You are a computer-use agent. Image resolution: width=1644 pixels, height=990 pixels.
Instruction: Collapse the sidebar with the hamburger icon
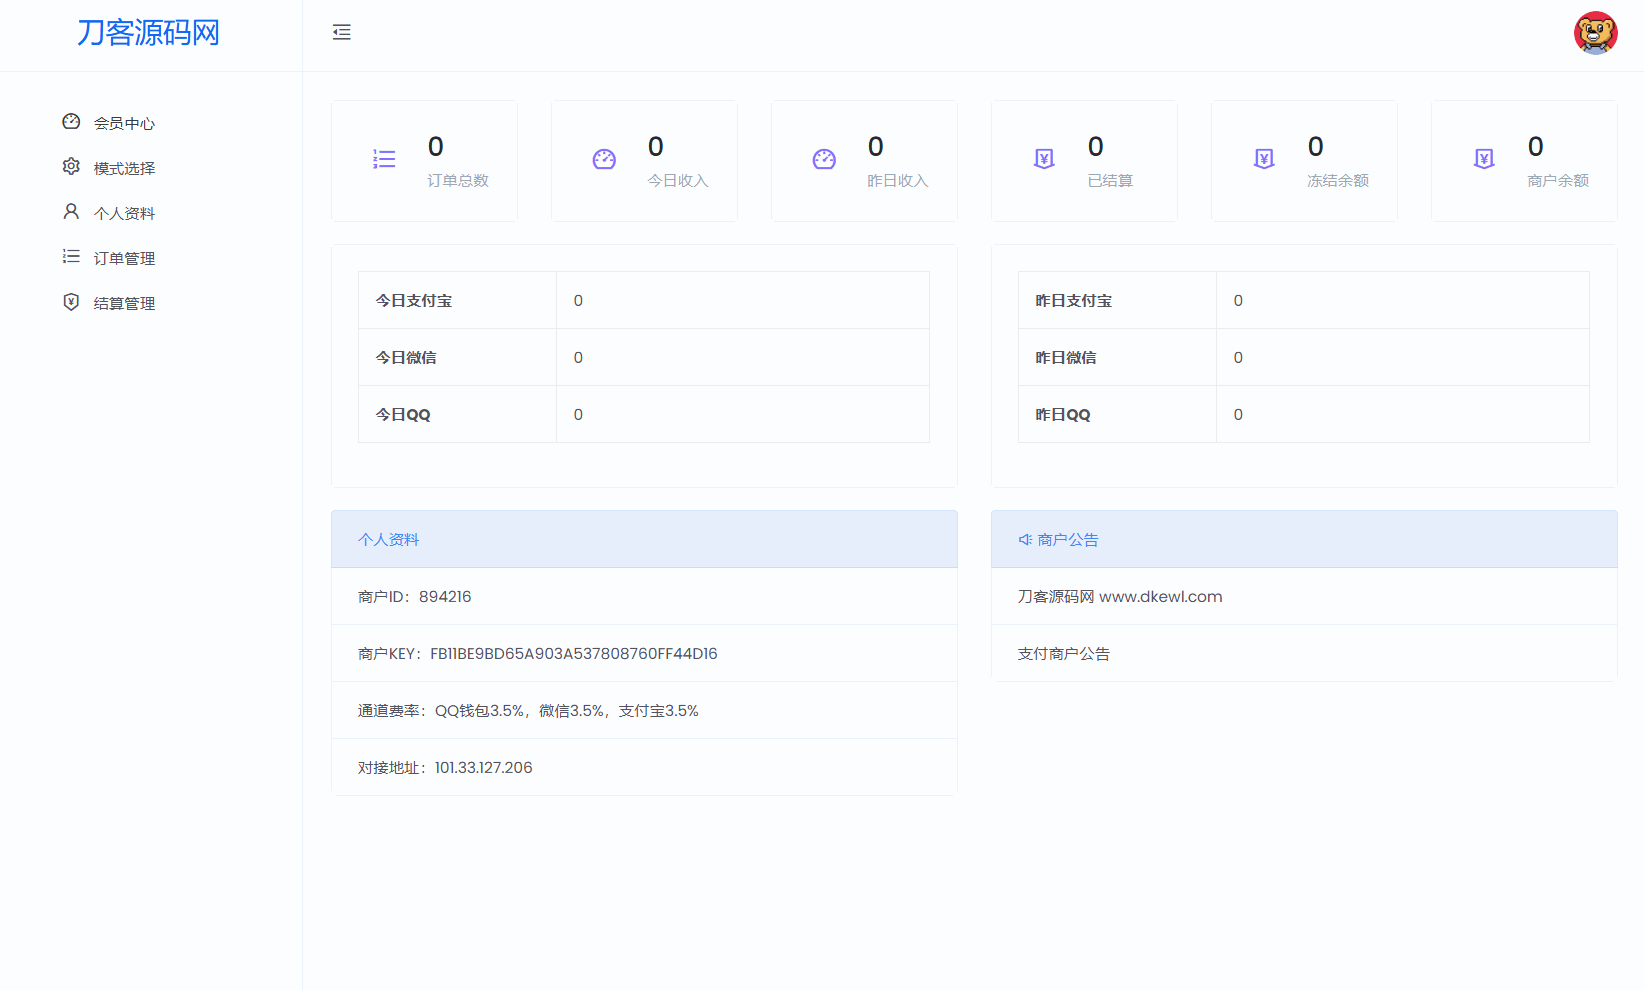342,32
